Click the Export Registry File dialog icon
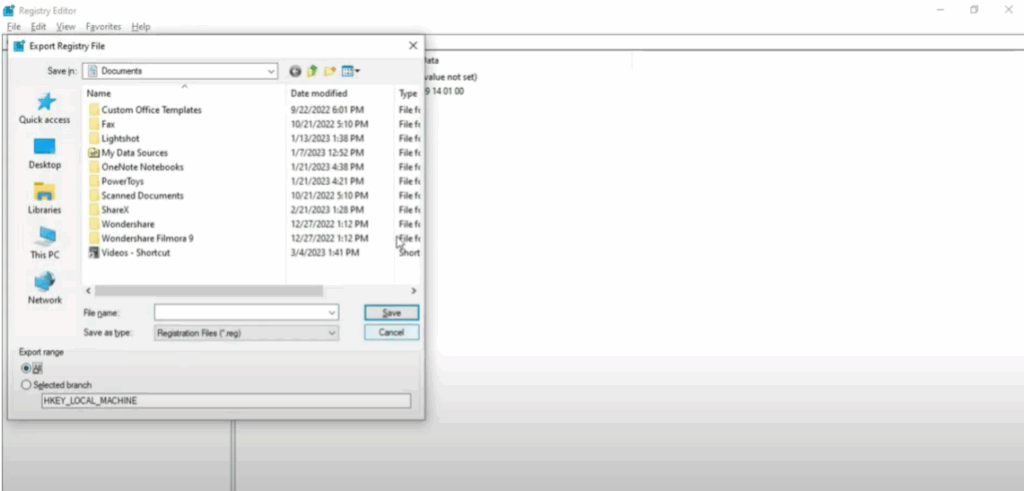This screenshot has width=1024, height=491. pos(20,46)
